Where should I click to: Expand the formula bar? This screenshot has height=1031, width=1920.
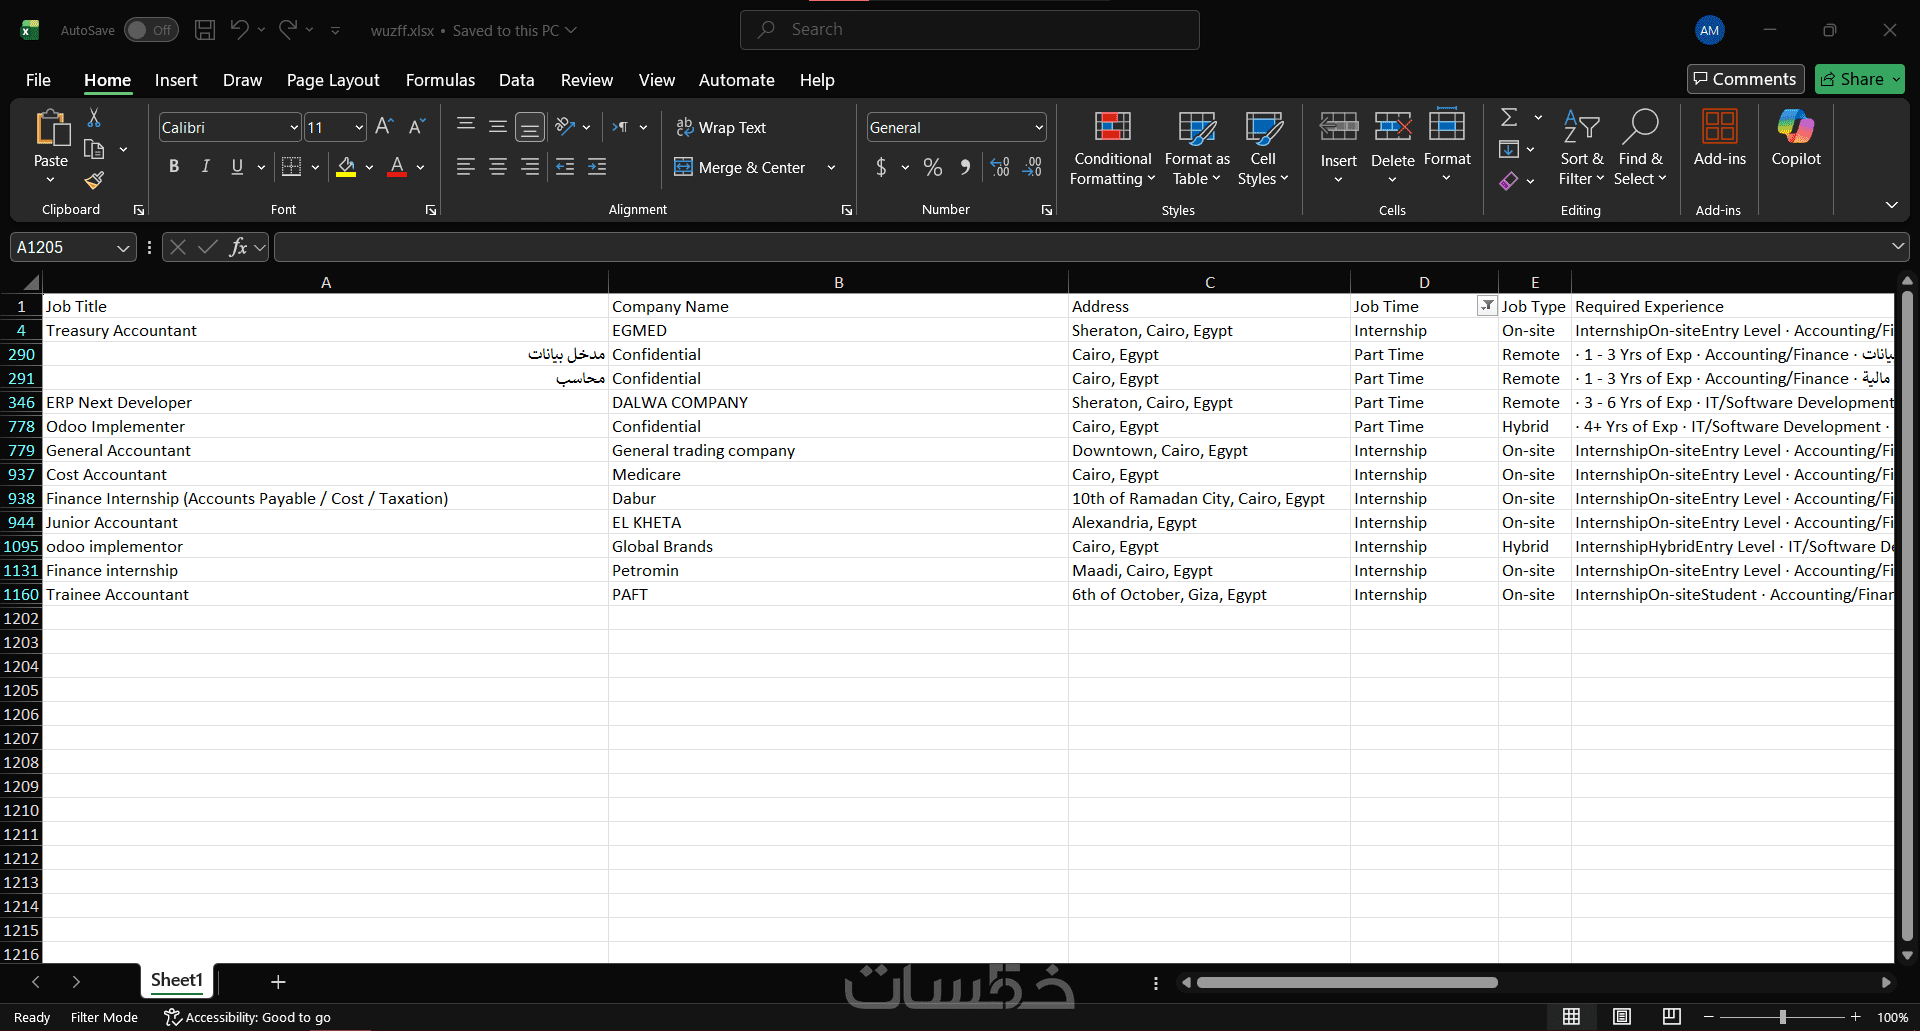click(1897, 246)
